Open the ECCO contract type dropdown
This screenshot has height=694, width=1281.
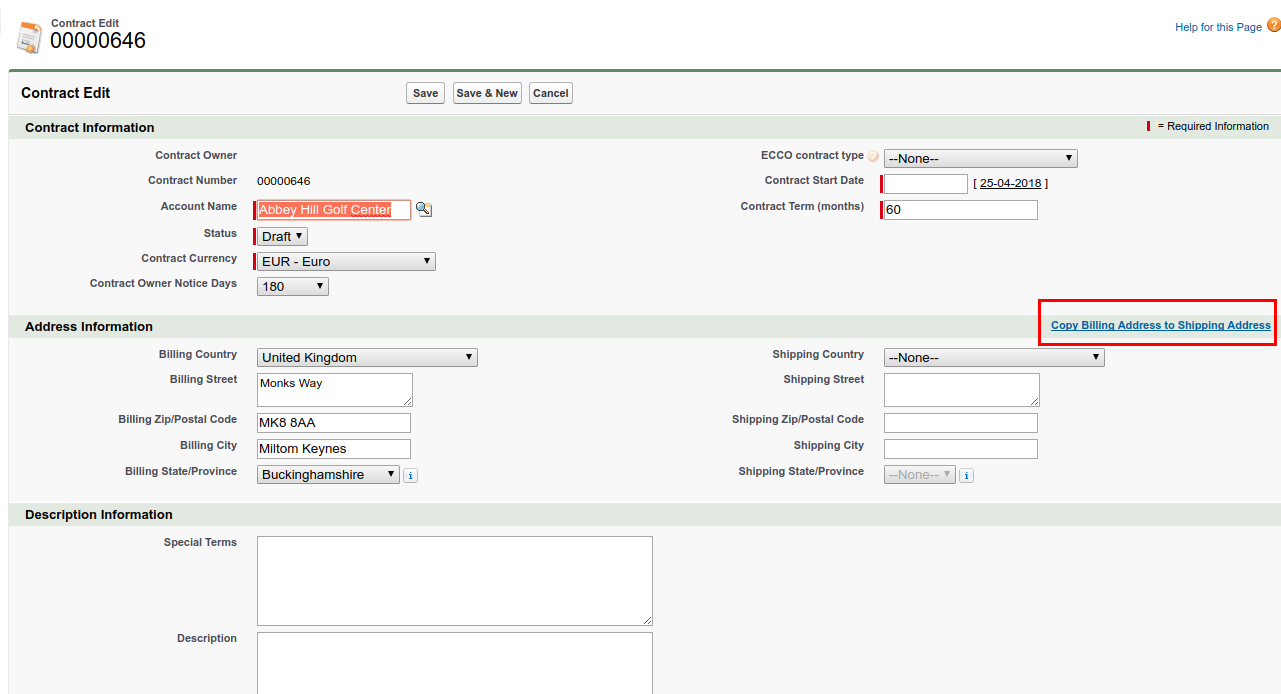(x=980, y=158)
